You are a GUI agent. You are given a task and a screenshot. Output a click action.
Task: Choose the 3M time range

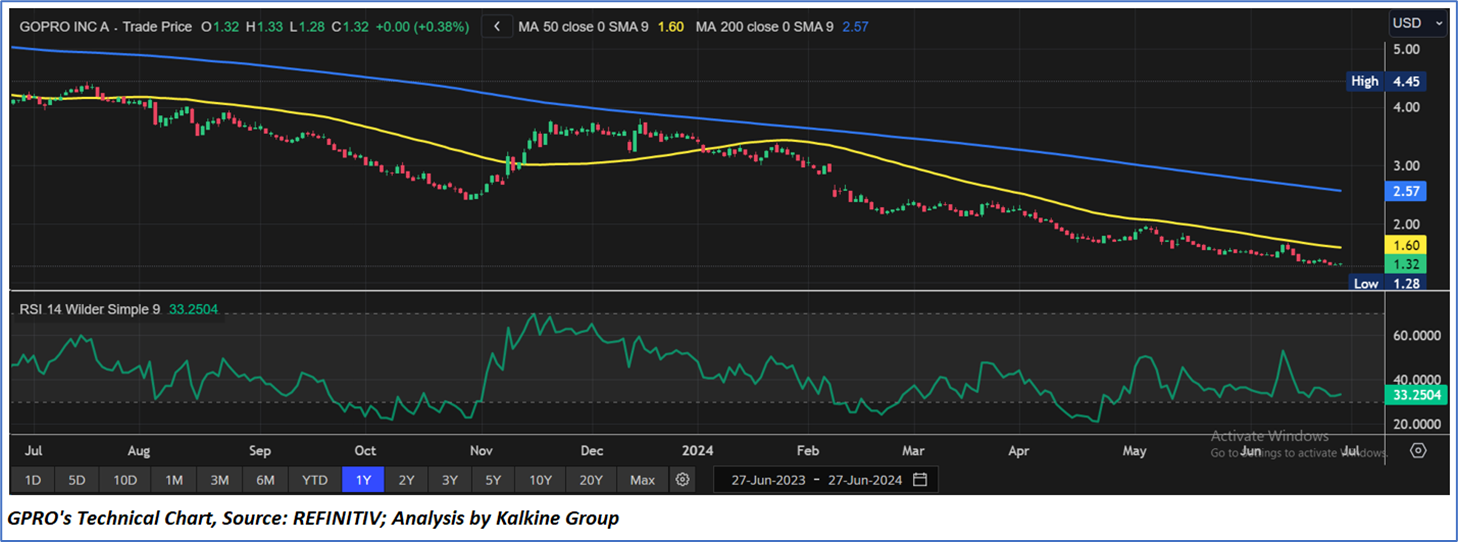pos(219,480)
